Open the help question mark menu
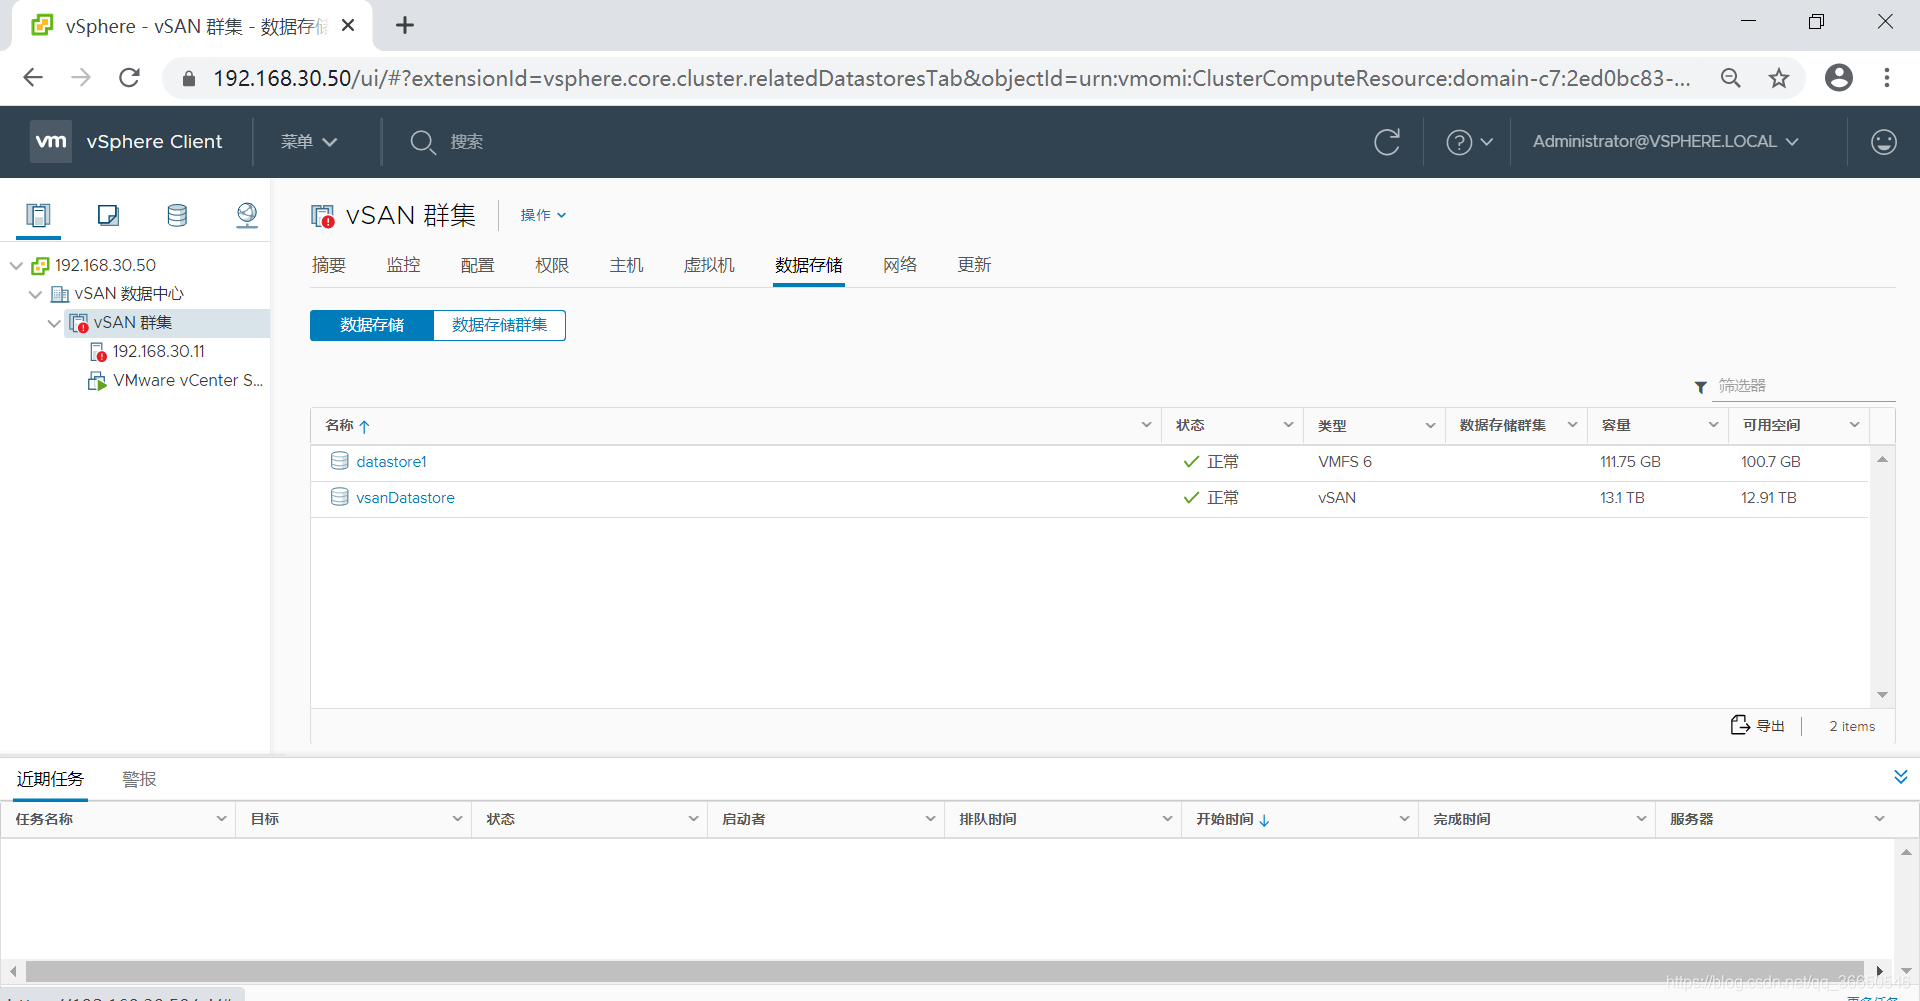1920x1001 pixels. 1469,142
